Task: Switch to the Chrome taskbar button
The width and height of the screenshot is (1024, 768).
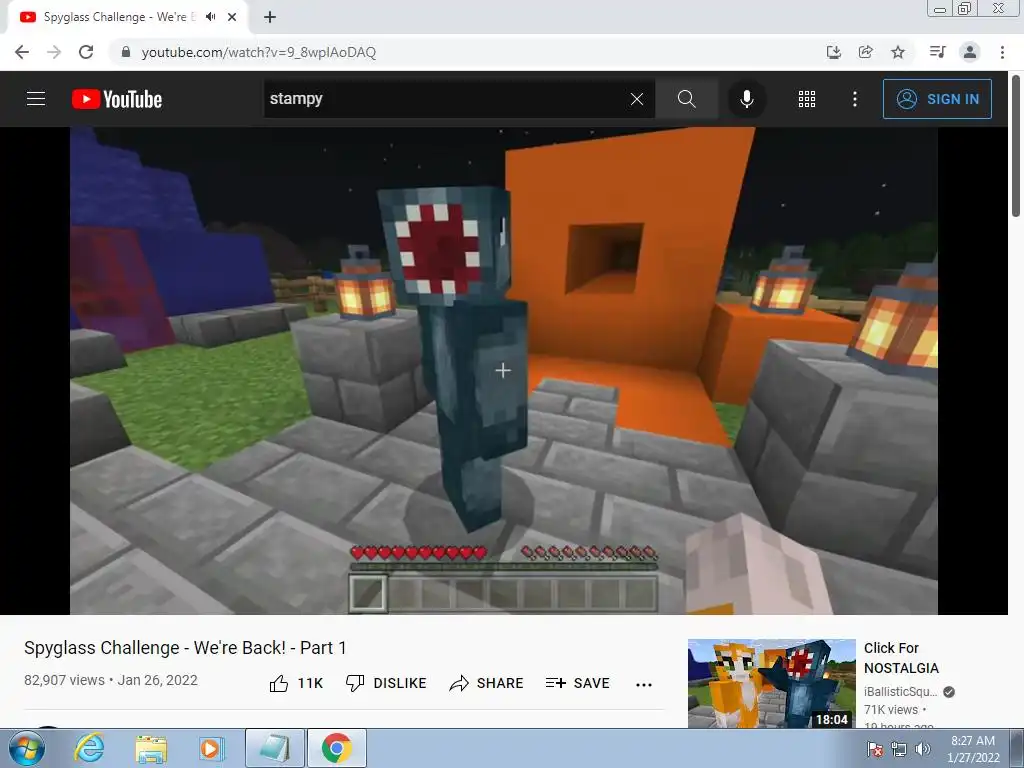Action: tap(337, 748)
